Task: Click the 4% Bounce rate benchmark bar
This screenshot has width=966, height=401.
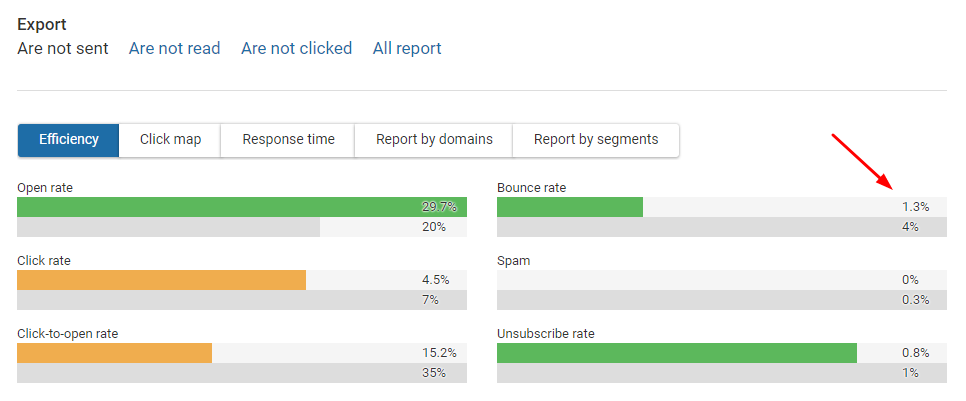Action: pyautogui.click(x=720, y=227)
